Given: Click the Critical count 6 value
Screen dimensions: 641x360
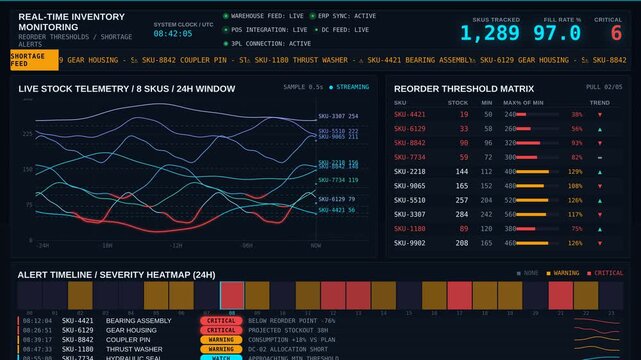Looking at the screenshot, I should tap(616, 33).
